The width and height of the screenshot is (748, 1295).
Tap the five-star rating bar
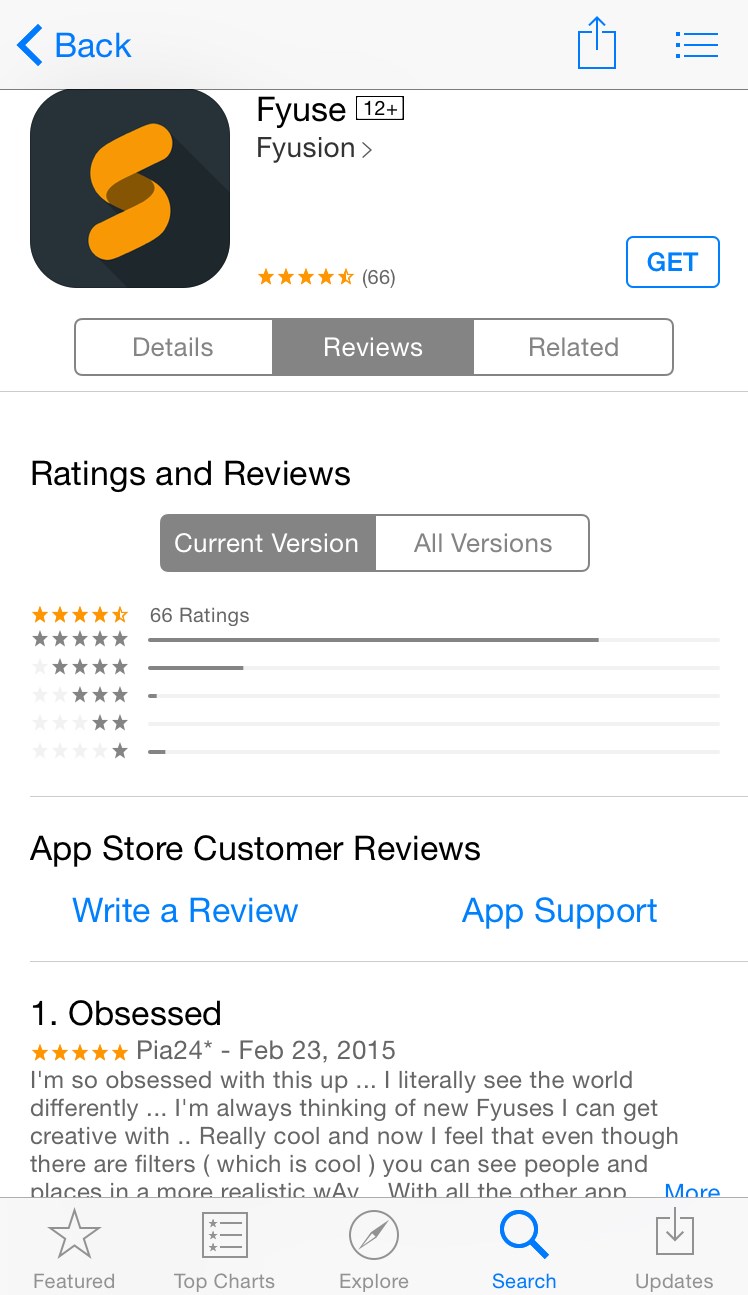point(434,639)
